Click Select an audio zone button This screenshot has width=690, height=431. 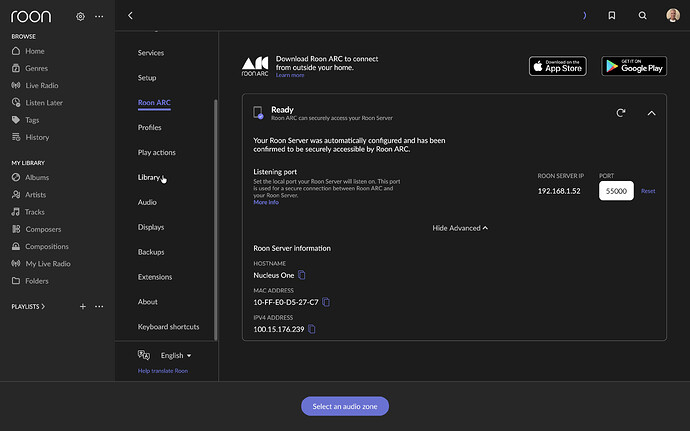(345, 406)
